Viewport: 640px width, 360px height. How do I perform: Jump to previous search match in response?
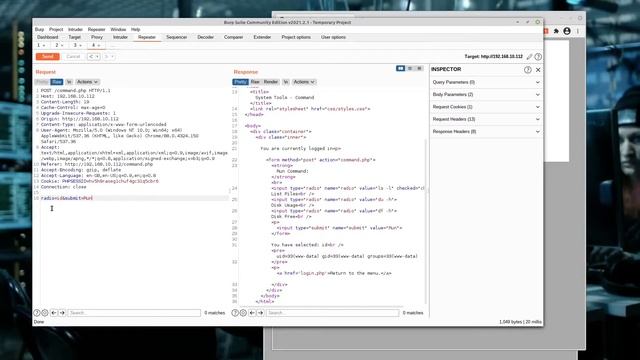point(252,313)
